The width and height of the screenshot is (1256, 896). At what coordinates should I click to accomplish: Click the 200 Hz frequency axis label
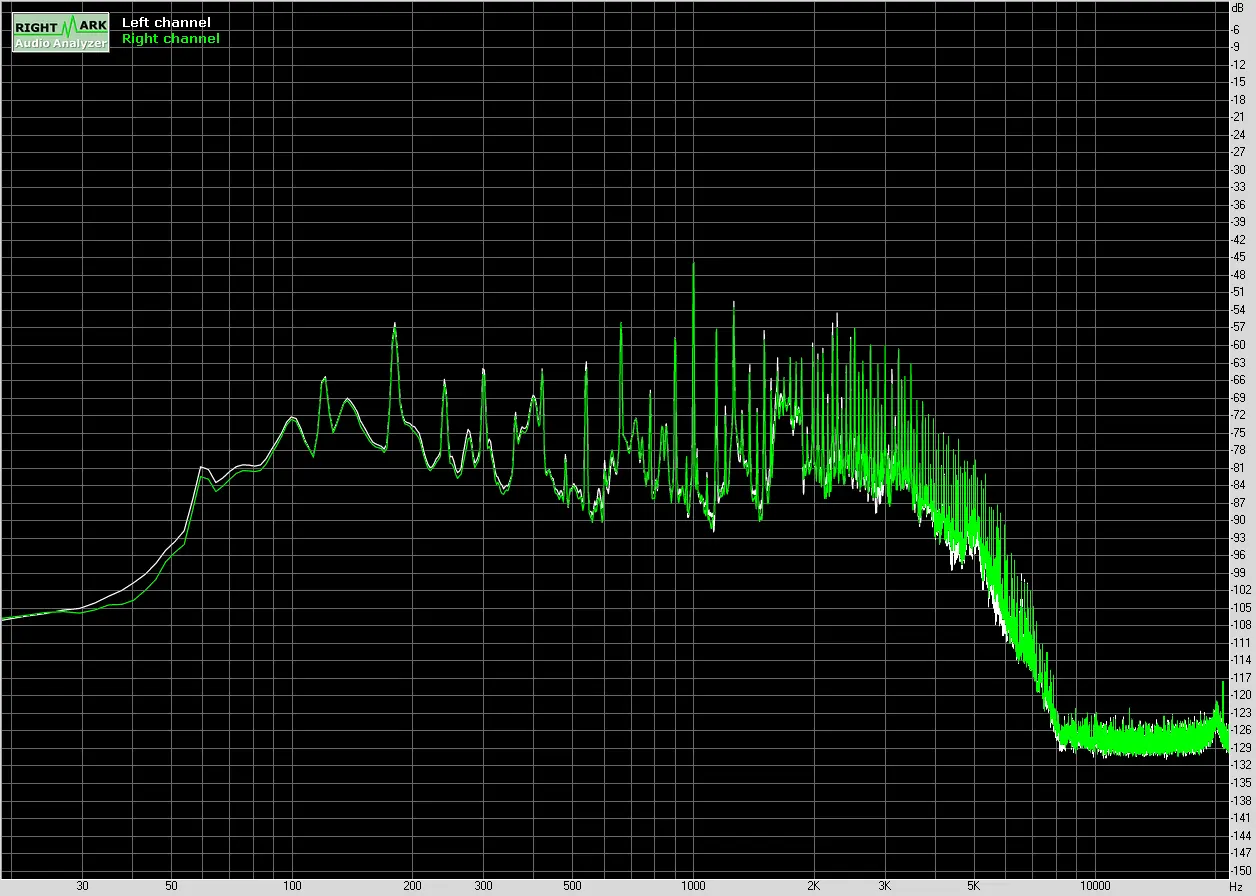[x=412, y=886]
